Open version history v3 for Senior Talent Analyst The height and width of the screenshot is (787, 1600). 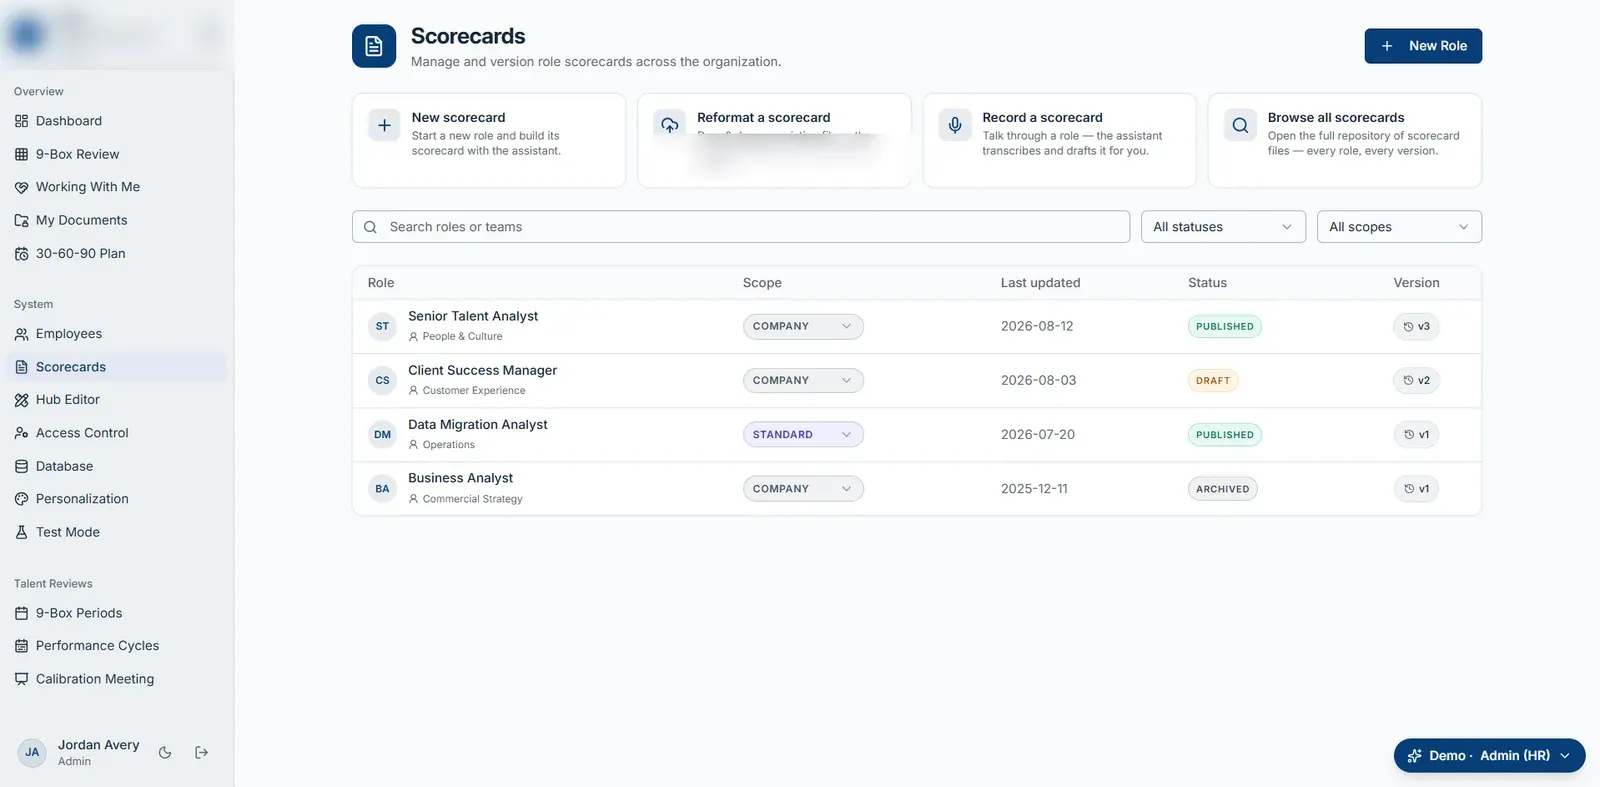pos(1416,327)
